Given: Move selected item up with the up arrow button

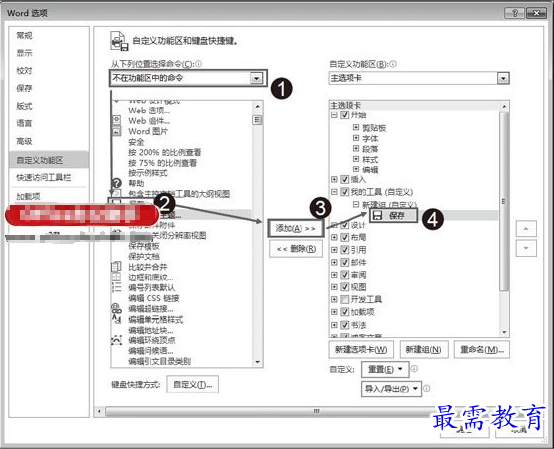Looking at the screenshot, I should coord(526,229).
